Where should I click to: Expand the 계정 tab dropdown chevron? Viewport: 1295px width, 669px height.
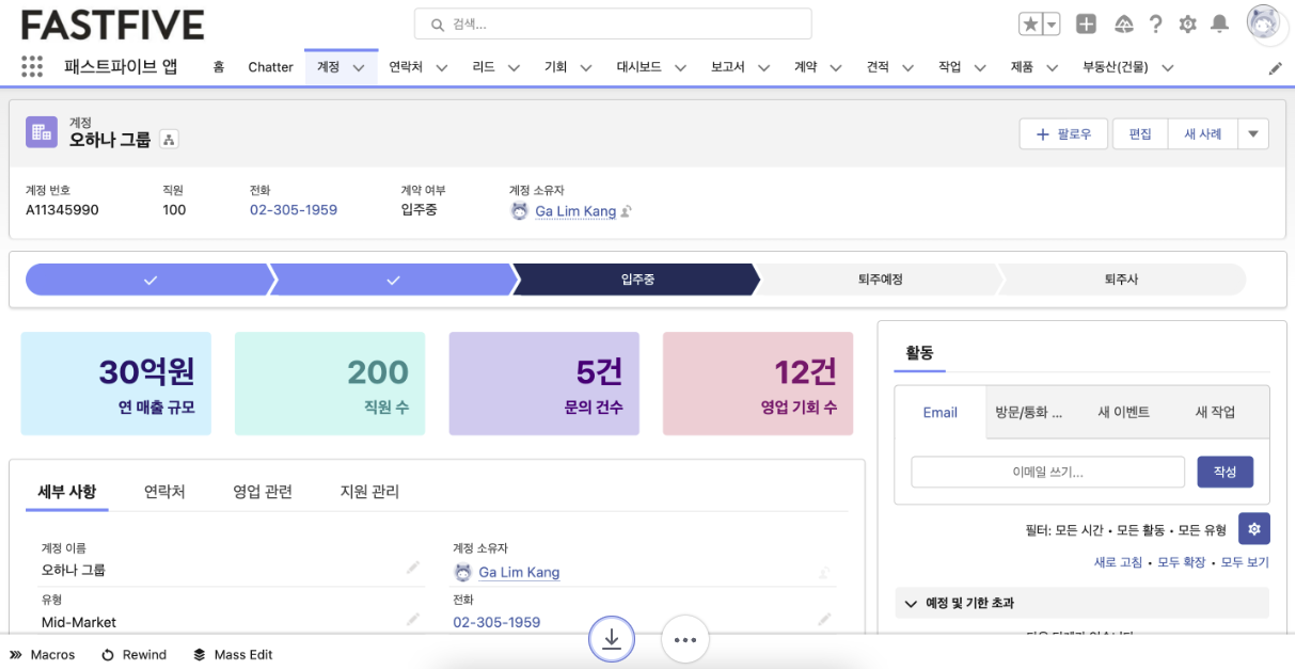pyautogui.click(x=359, y=68)
